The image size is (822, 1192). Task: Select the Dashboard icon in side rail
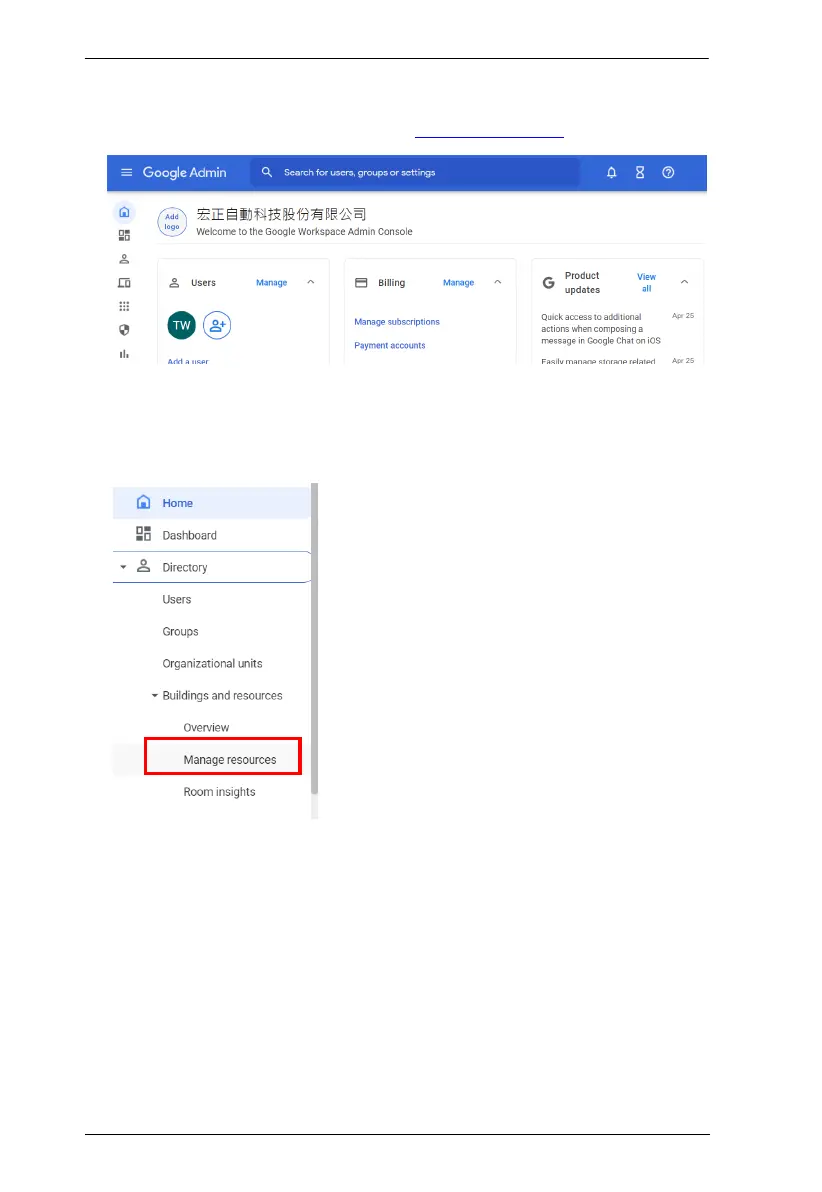pyautogui.click(x=124, y=236)
